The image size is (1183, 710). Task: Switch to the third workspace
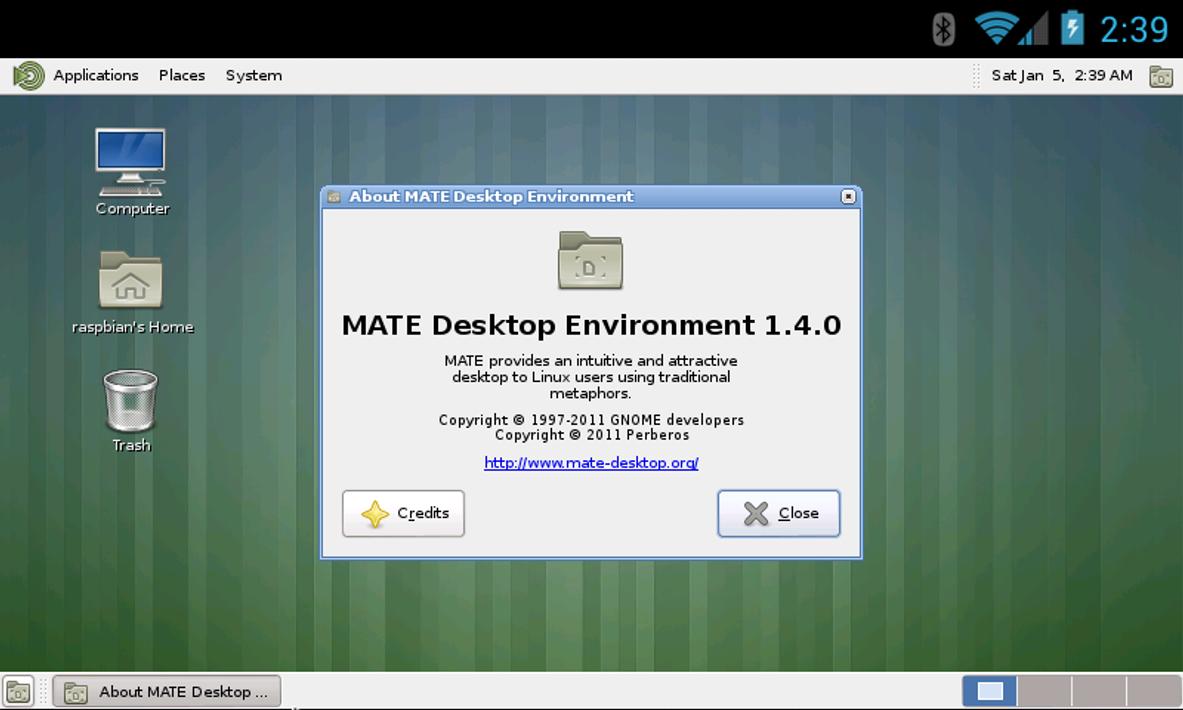tap(1098, 691)
